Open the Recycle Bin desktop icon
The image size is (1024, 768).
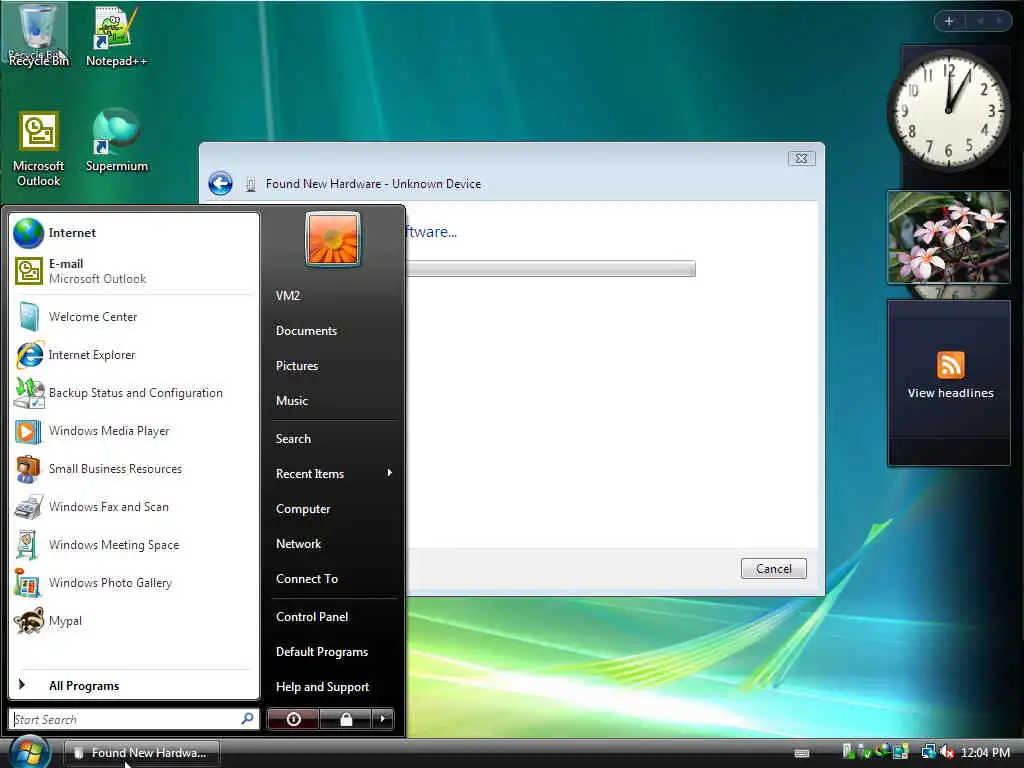coord(39,35)
